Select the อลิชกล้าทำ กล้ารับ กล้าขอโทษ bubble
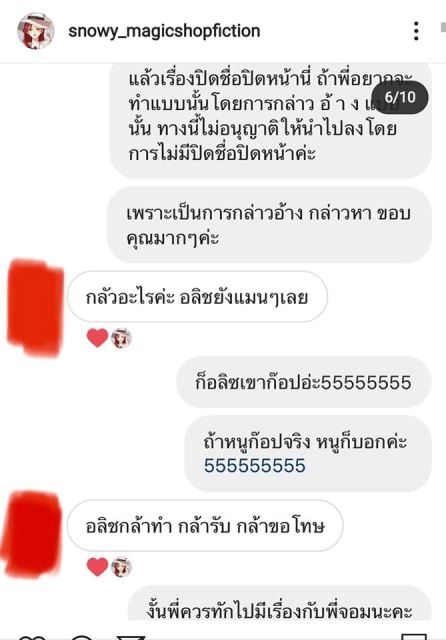 205,526
